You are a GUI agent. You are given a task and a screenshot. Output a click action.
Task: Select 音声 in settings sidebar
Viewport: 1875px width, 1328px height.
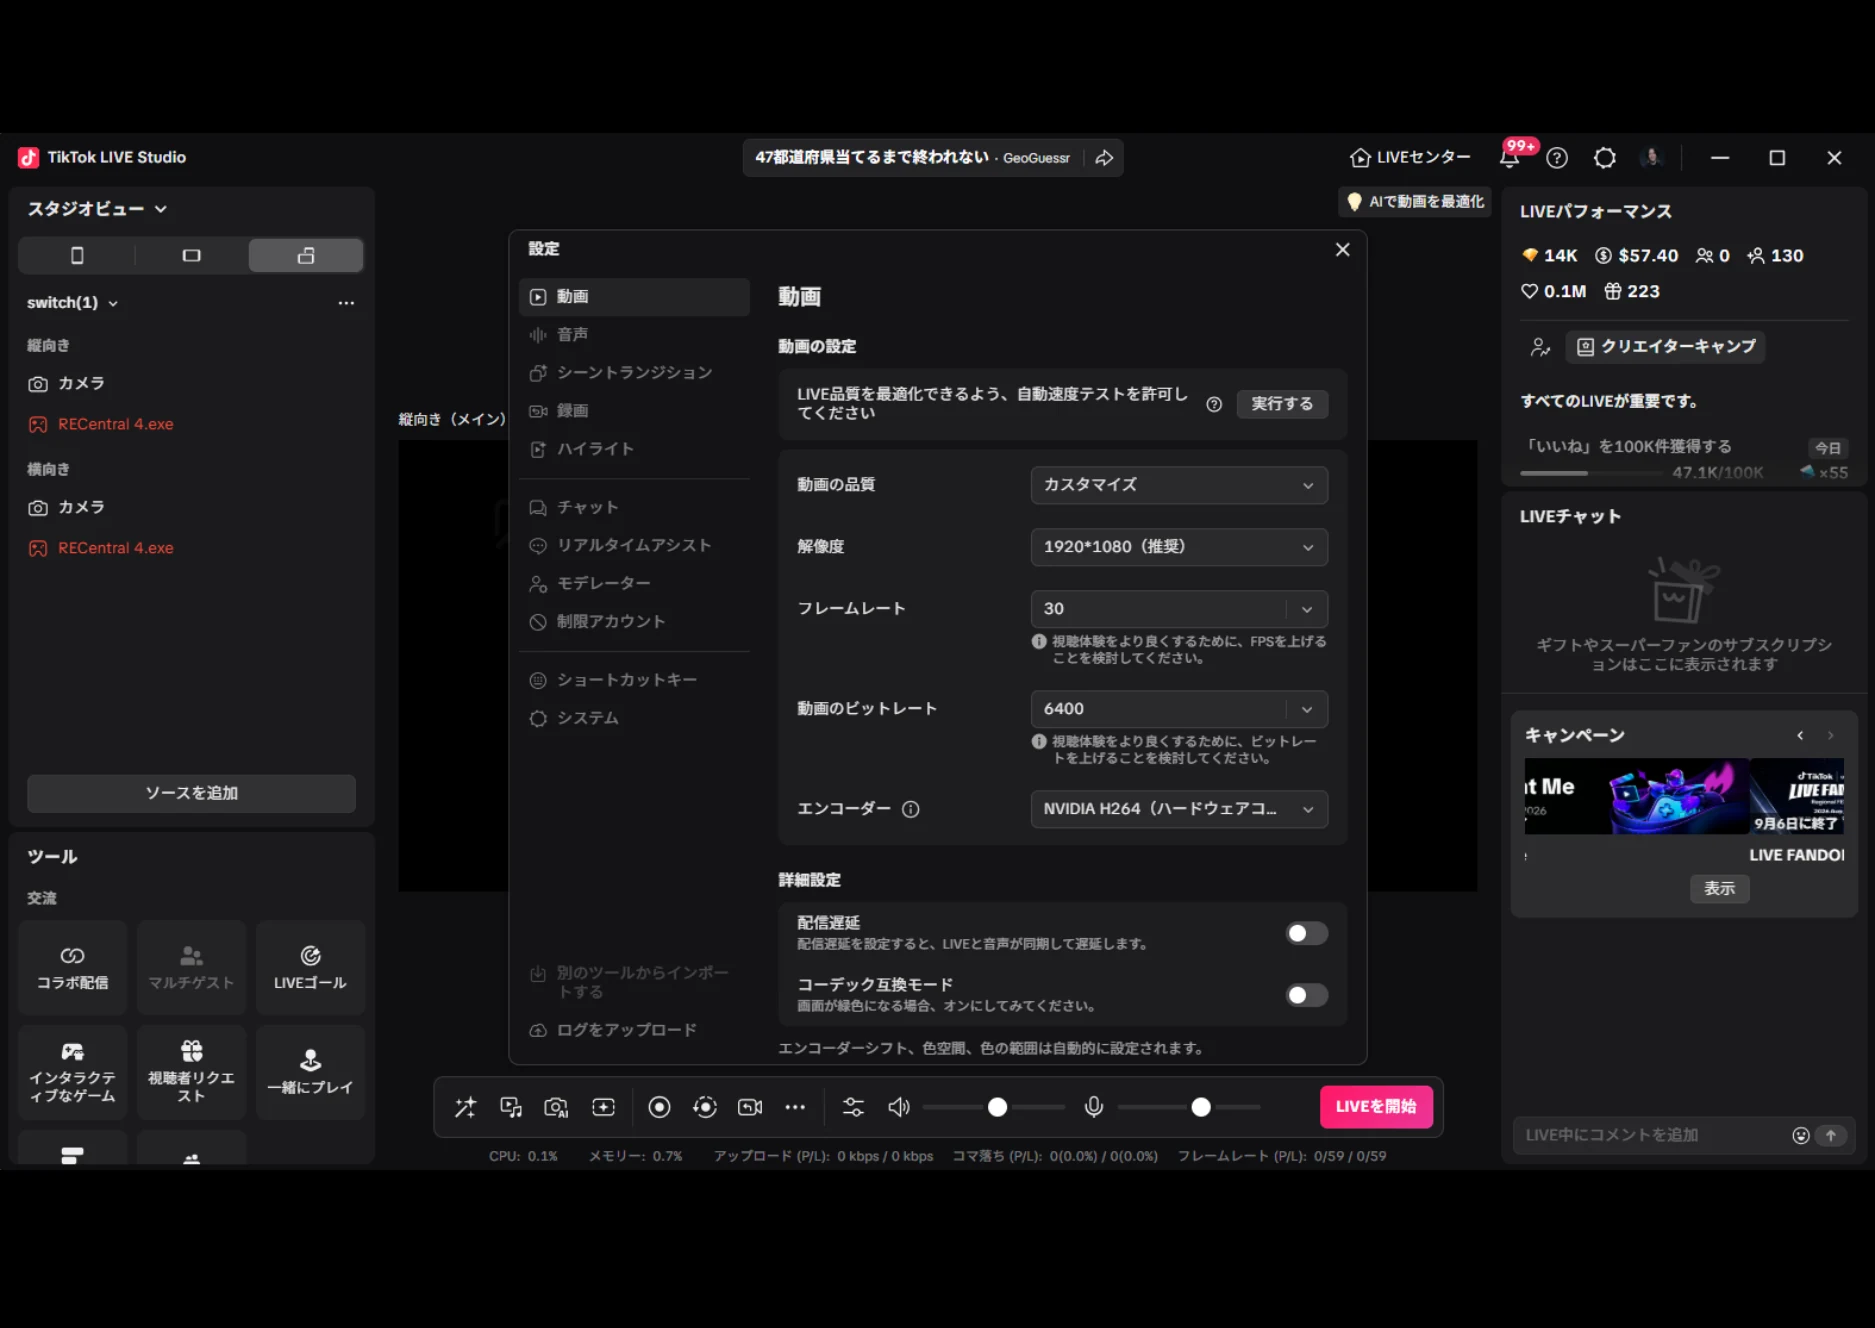pyautogui.click(x=634, y=335)
